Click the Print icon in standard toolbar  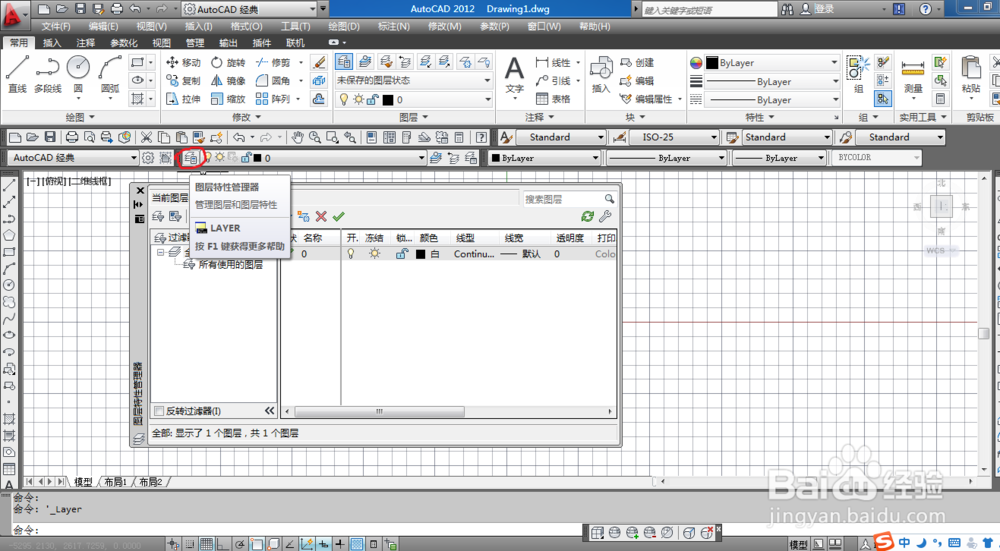pyautogui.click(x=71, y=137)
